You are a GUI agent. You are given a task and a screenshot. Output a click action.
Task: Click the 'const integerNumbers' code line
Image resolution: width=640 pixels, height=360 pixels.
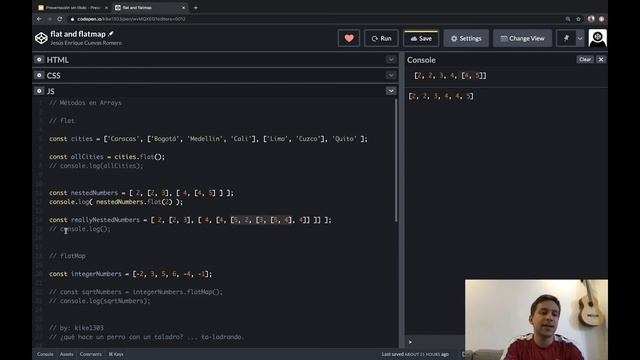[131, 274]
